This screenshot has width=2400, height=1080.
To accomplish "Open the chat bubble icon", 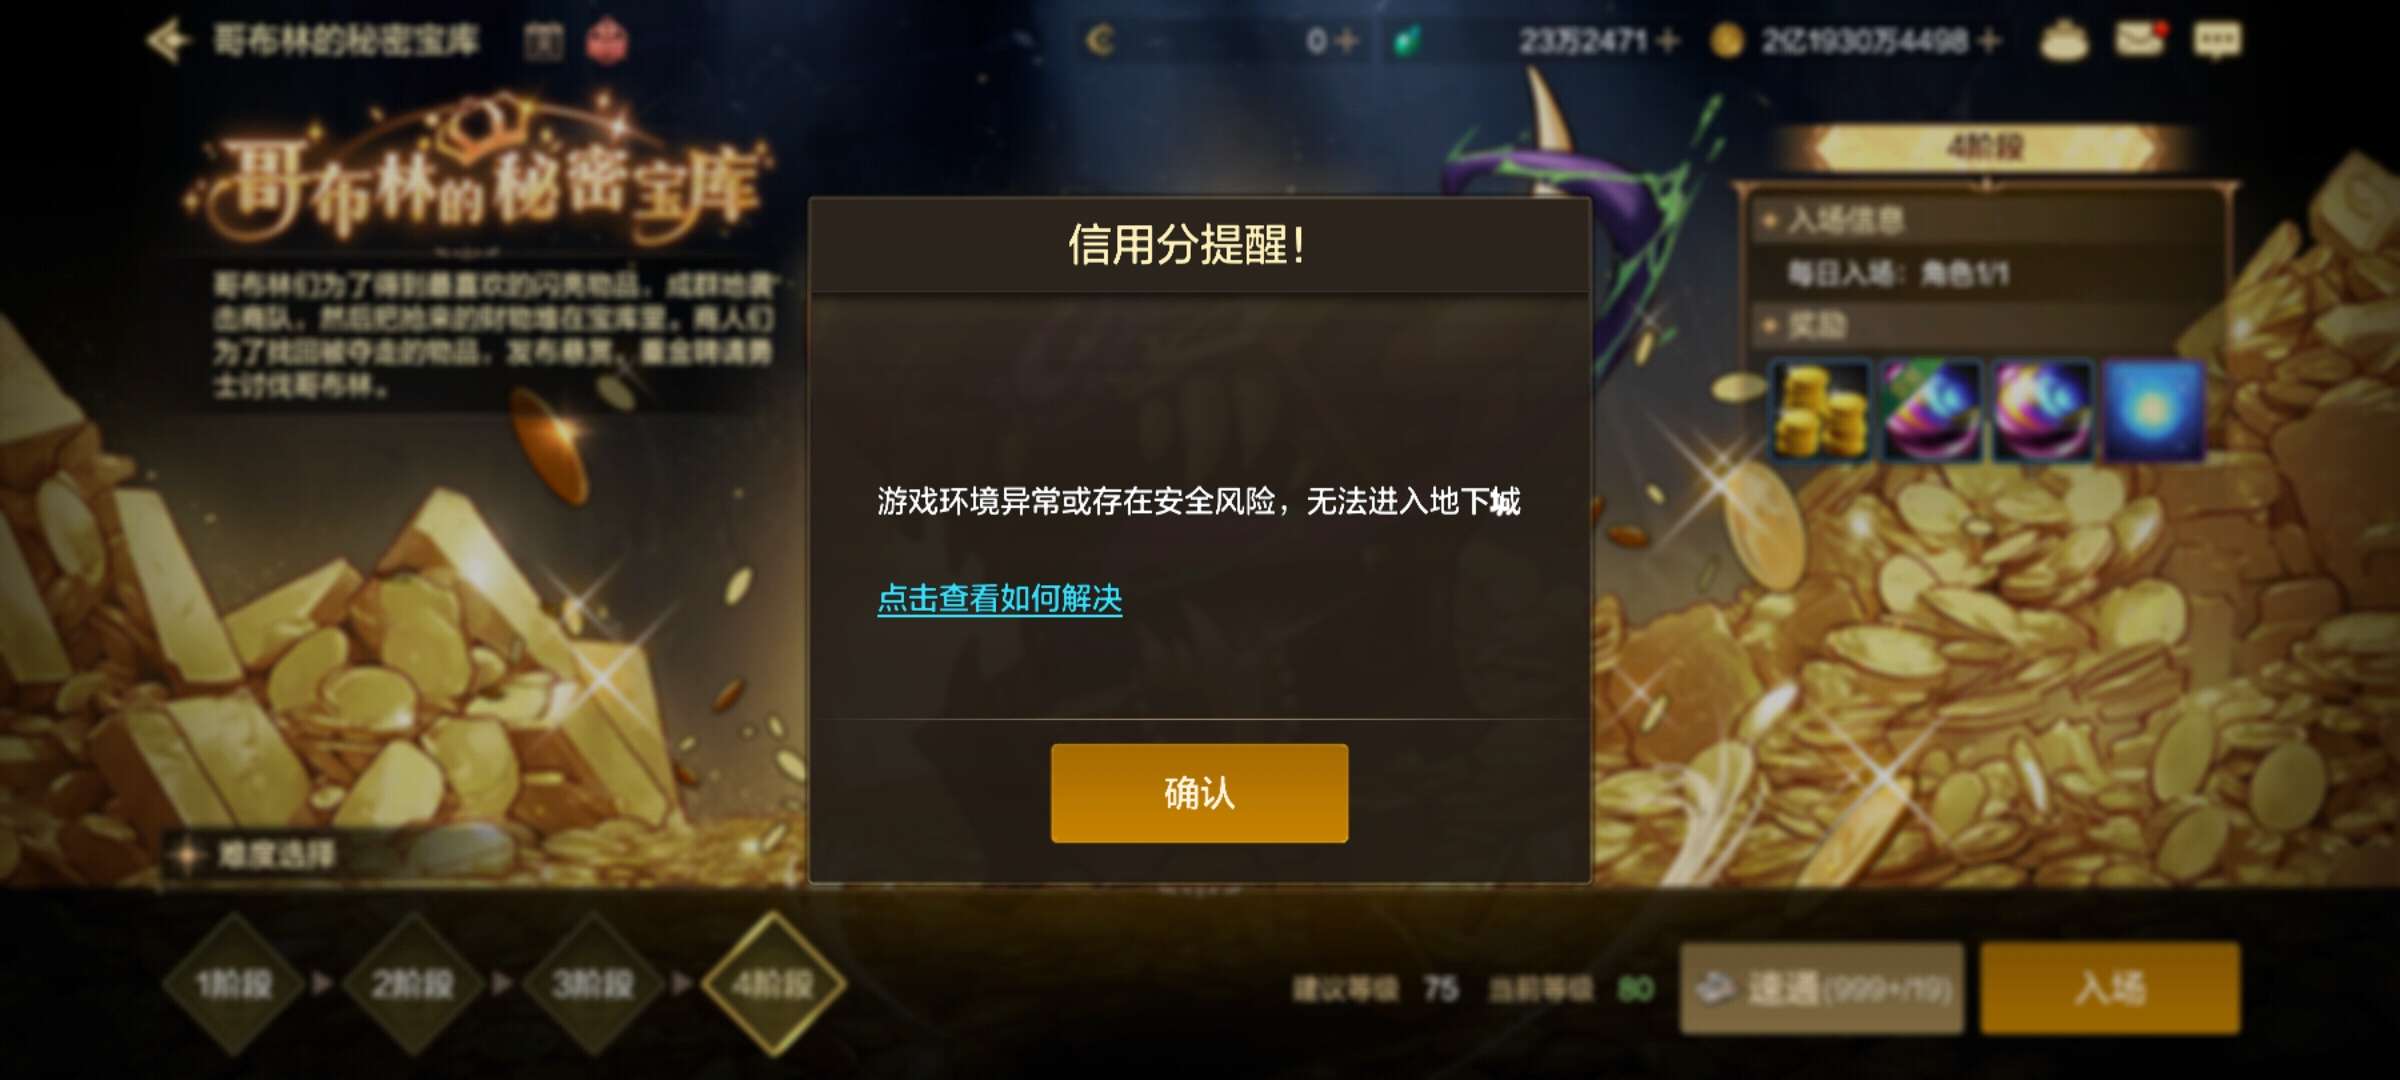I will pos(2217,41).
